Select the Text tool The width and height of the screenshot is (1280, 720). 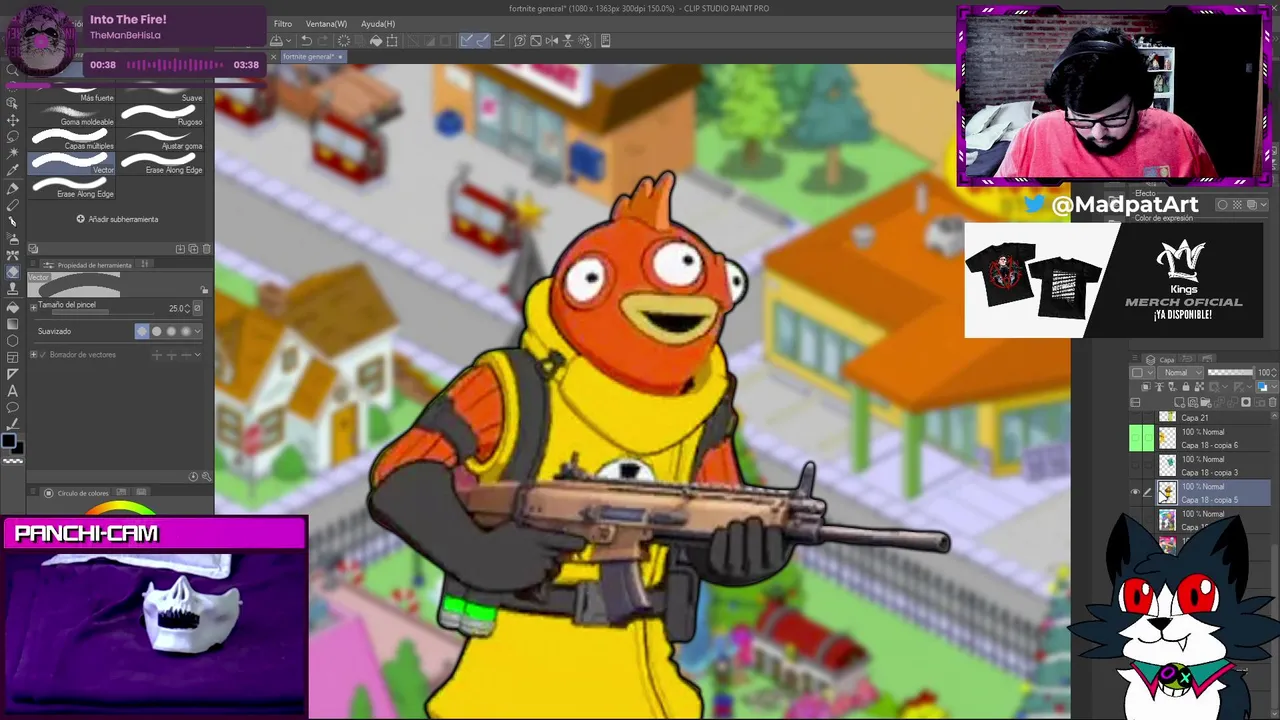click(13, 391)
